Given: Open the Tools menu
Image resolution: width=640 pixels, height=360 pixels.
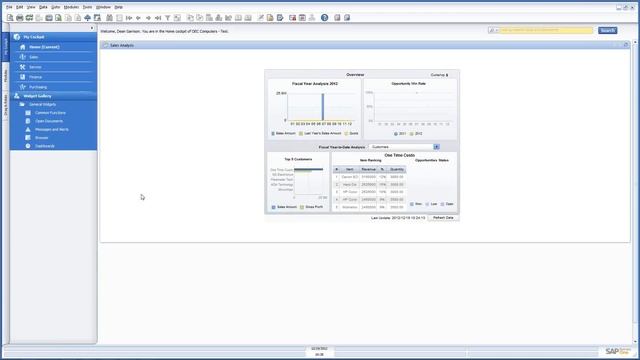Looking at the screenshot, I should pos(87,7).
